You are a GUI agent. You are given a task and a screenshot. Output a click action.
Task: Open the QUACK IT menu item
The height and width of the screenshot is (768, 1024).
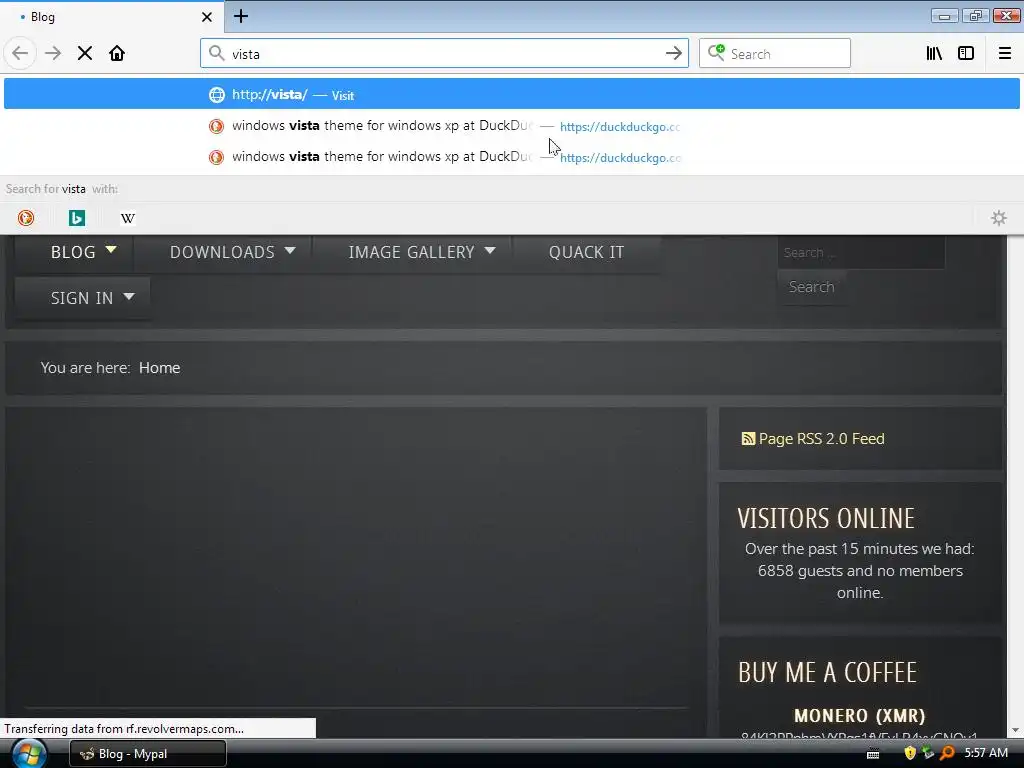(x=586, y=252)
